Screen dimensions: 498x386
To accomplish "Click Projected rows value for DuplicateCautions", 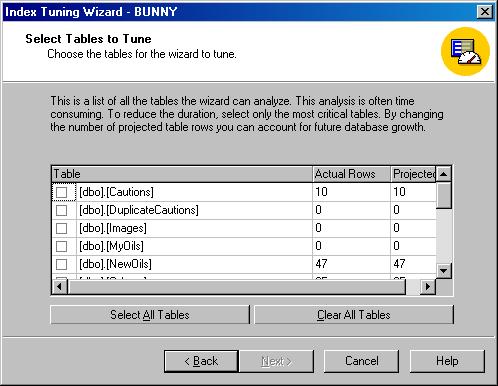I will 396,210.
